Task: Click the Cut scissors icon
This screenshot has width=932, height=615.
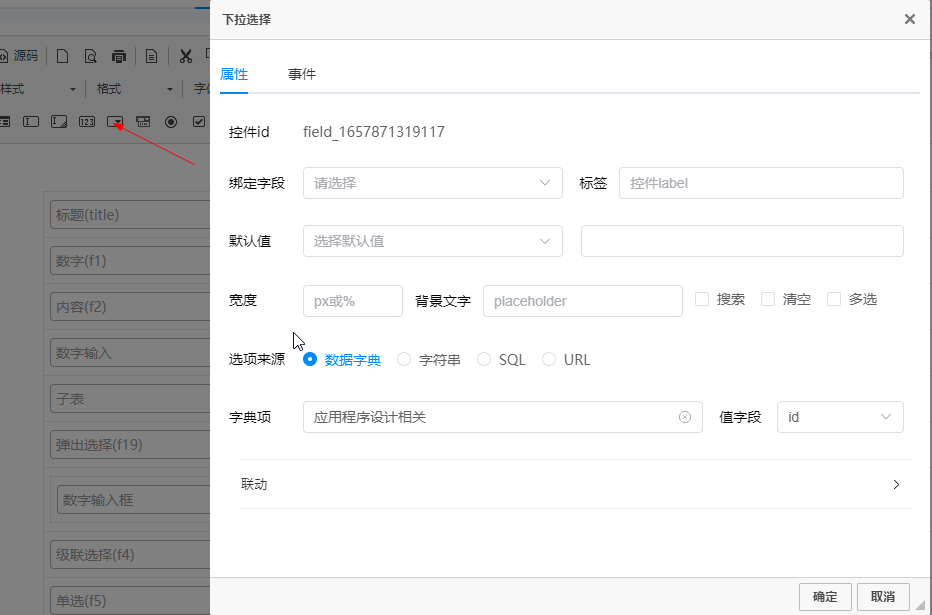Action: (x=186, y=56)
